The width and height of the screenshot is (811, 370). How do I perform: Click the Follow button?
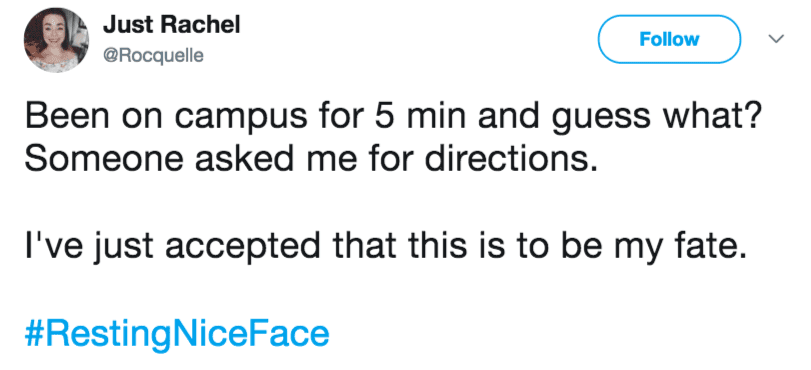tap(669, 39)
